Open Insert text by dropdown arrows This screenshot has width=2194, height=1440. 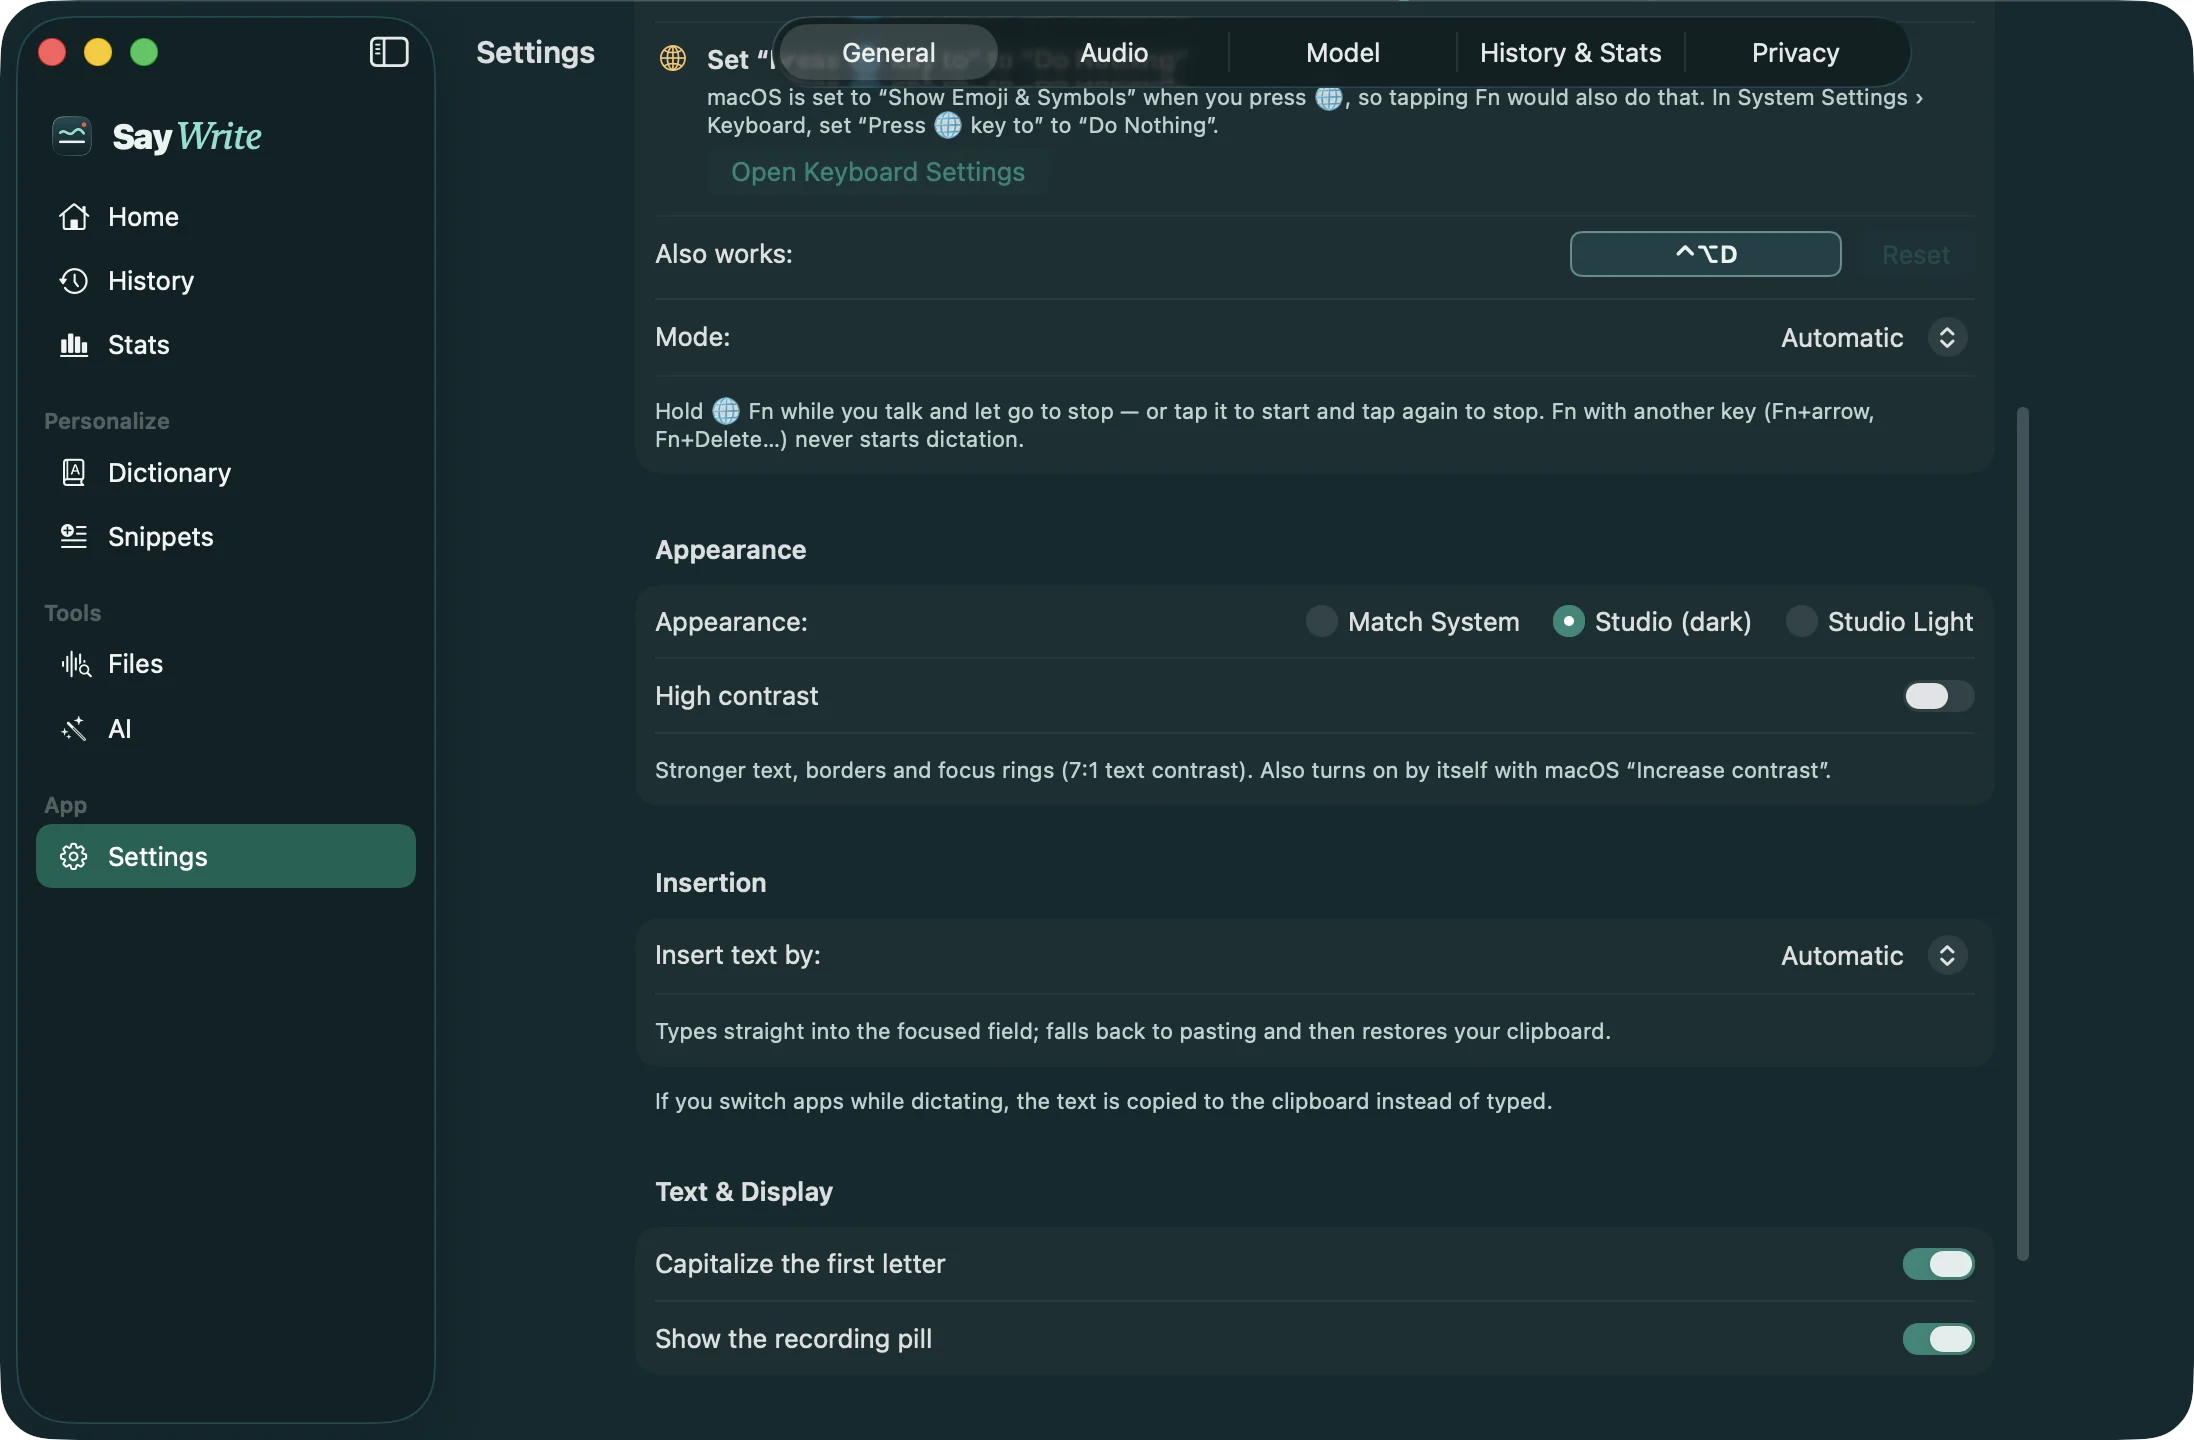coord(1947,956)
